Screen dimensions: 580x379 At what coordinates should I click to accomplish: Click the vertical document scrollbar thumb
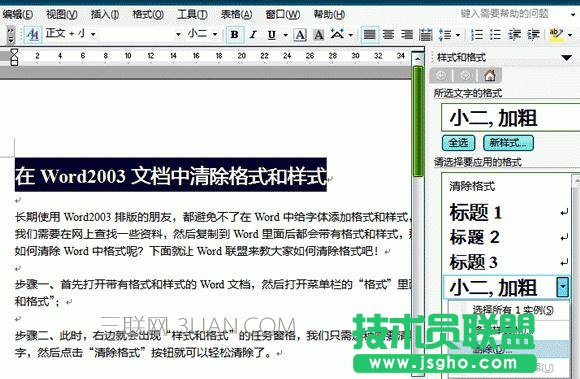pos(418,121)
